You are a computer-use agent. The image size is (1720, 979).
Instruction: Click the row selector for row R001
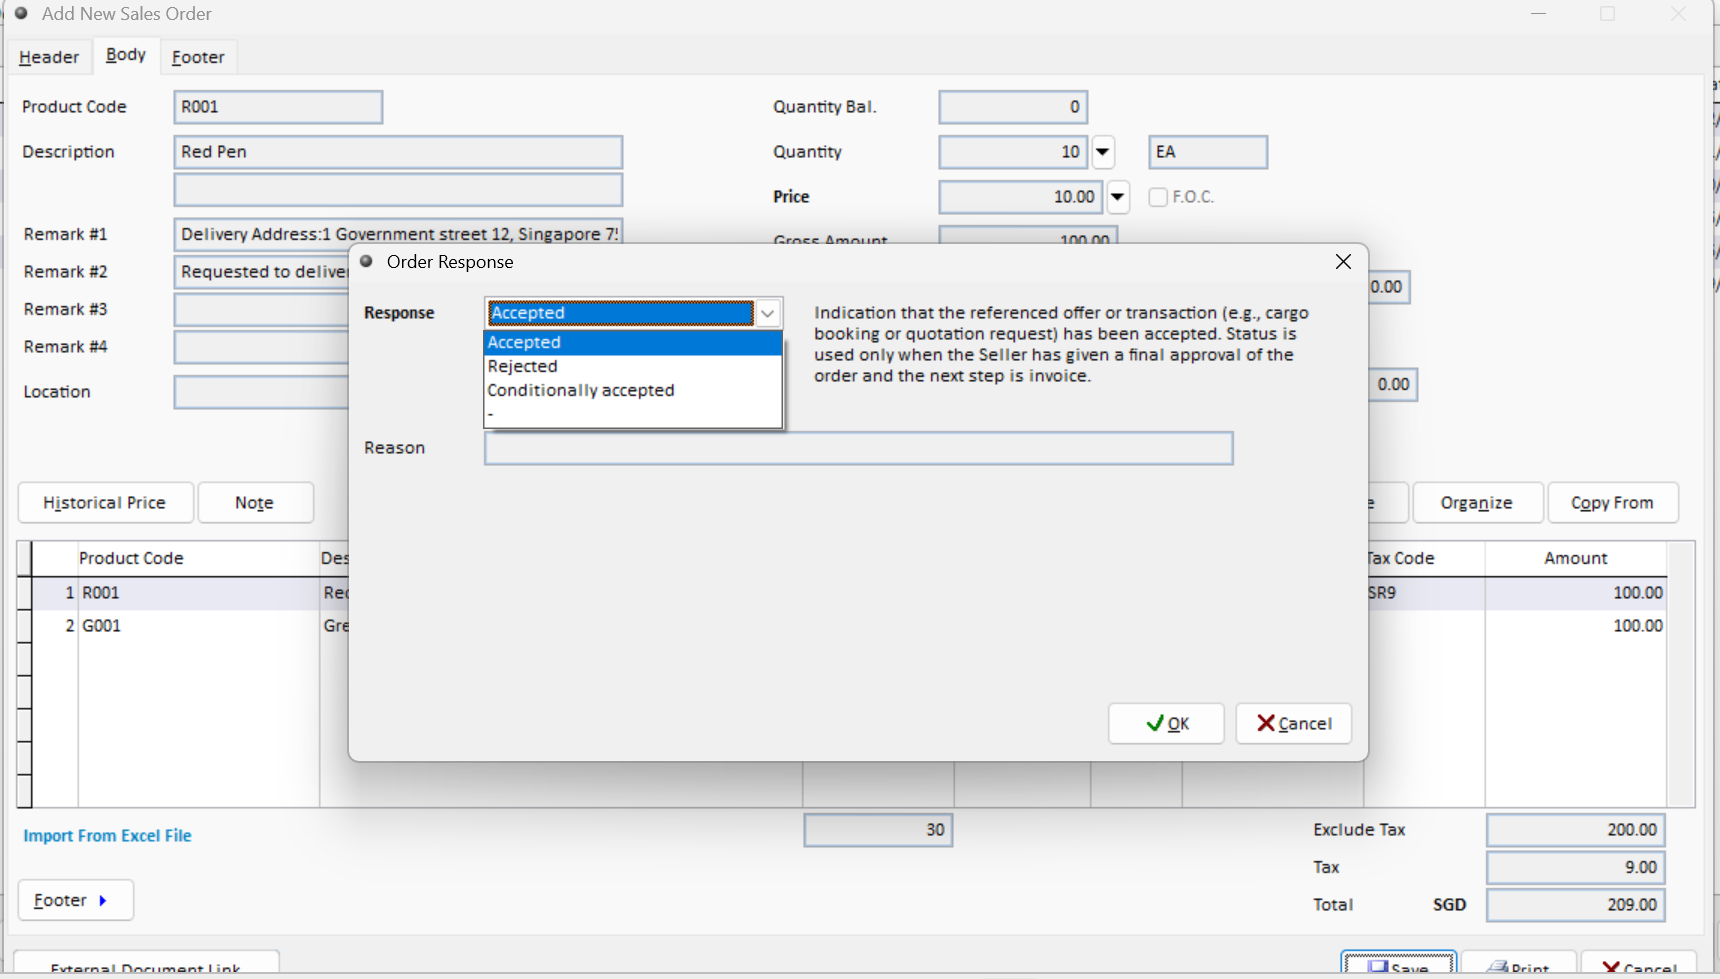(x=24, y=593)
